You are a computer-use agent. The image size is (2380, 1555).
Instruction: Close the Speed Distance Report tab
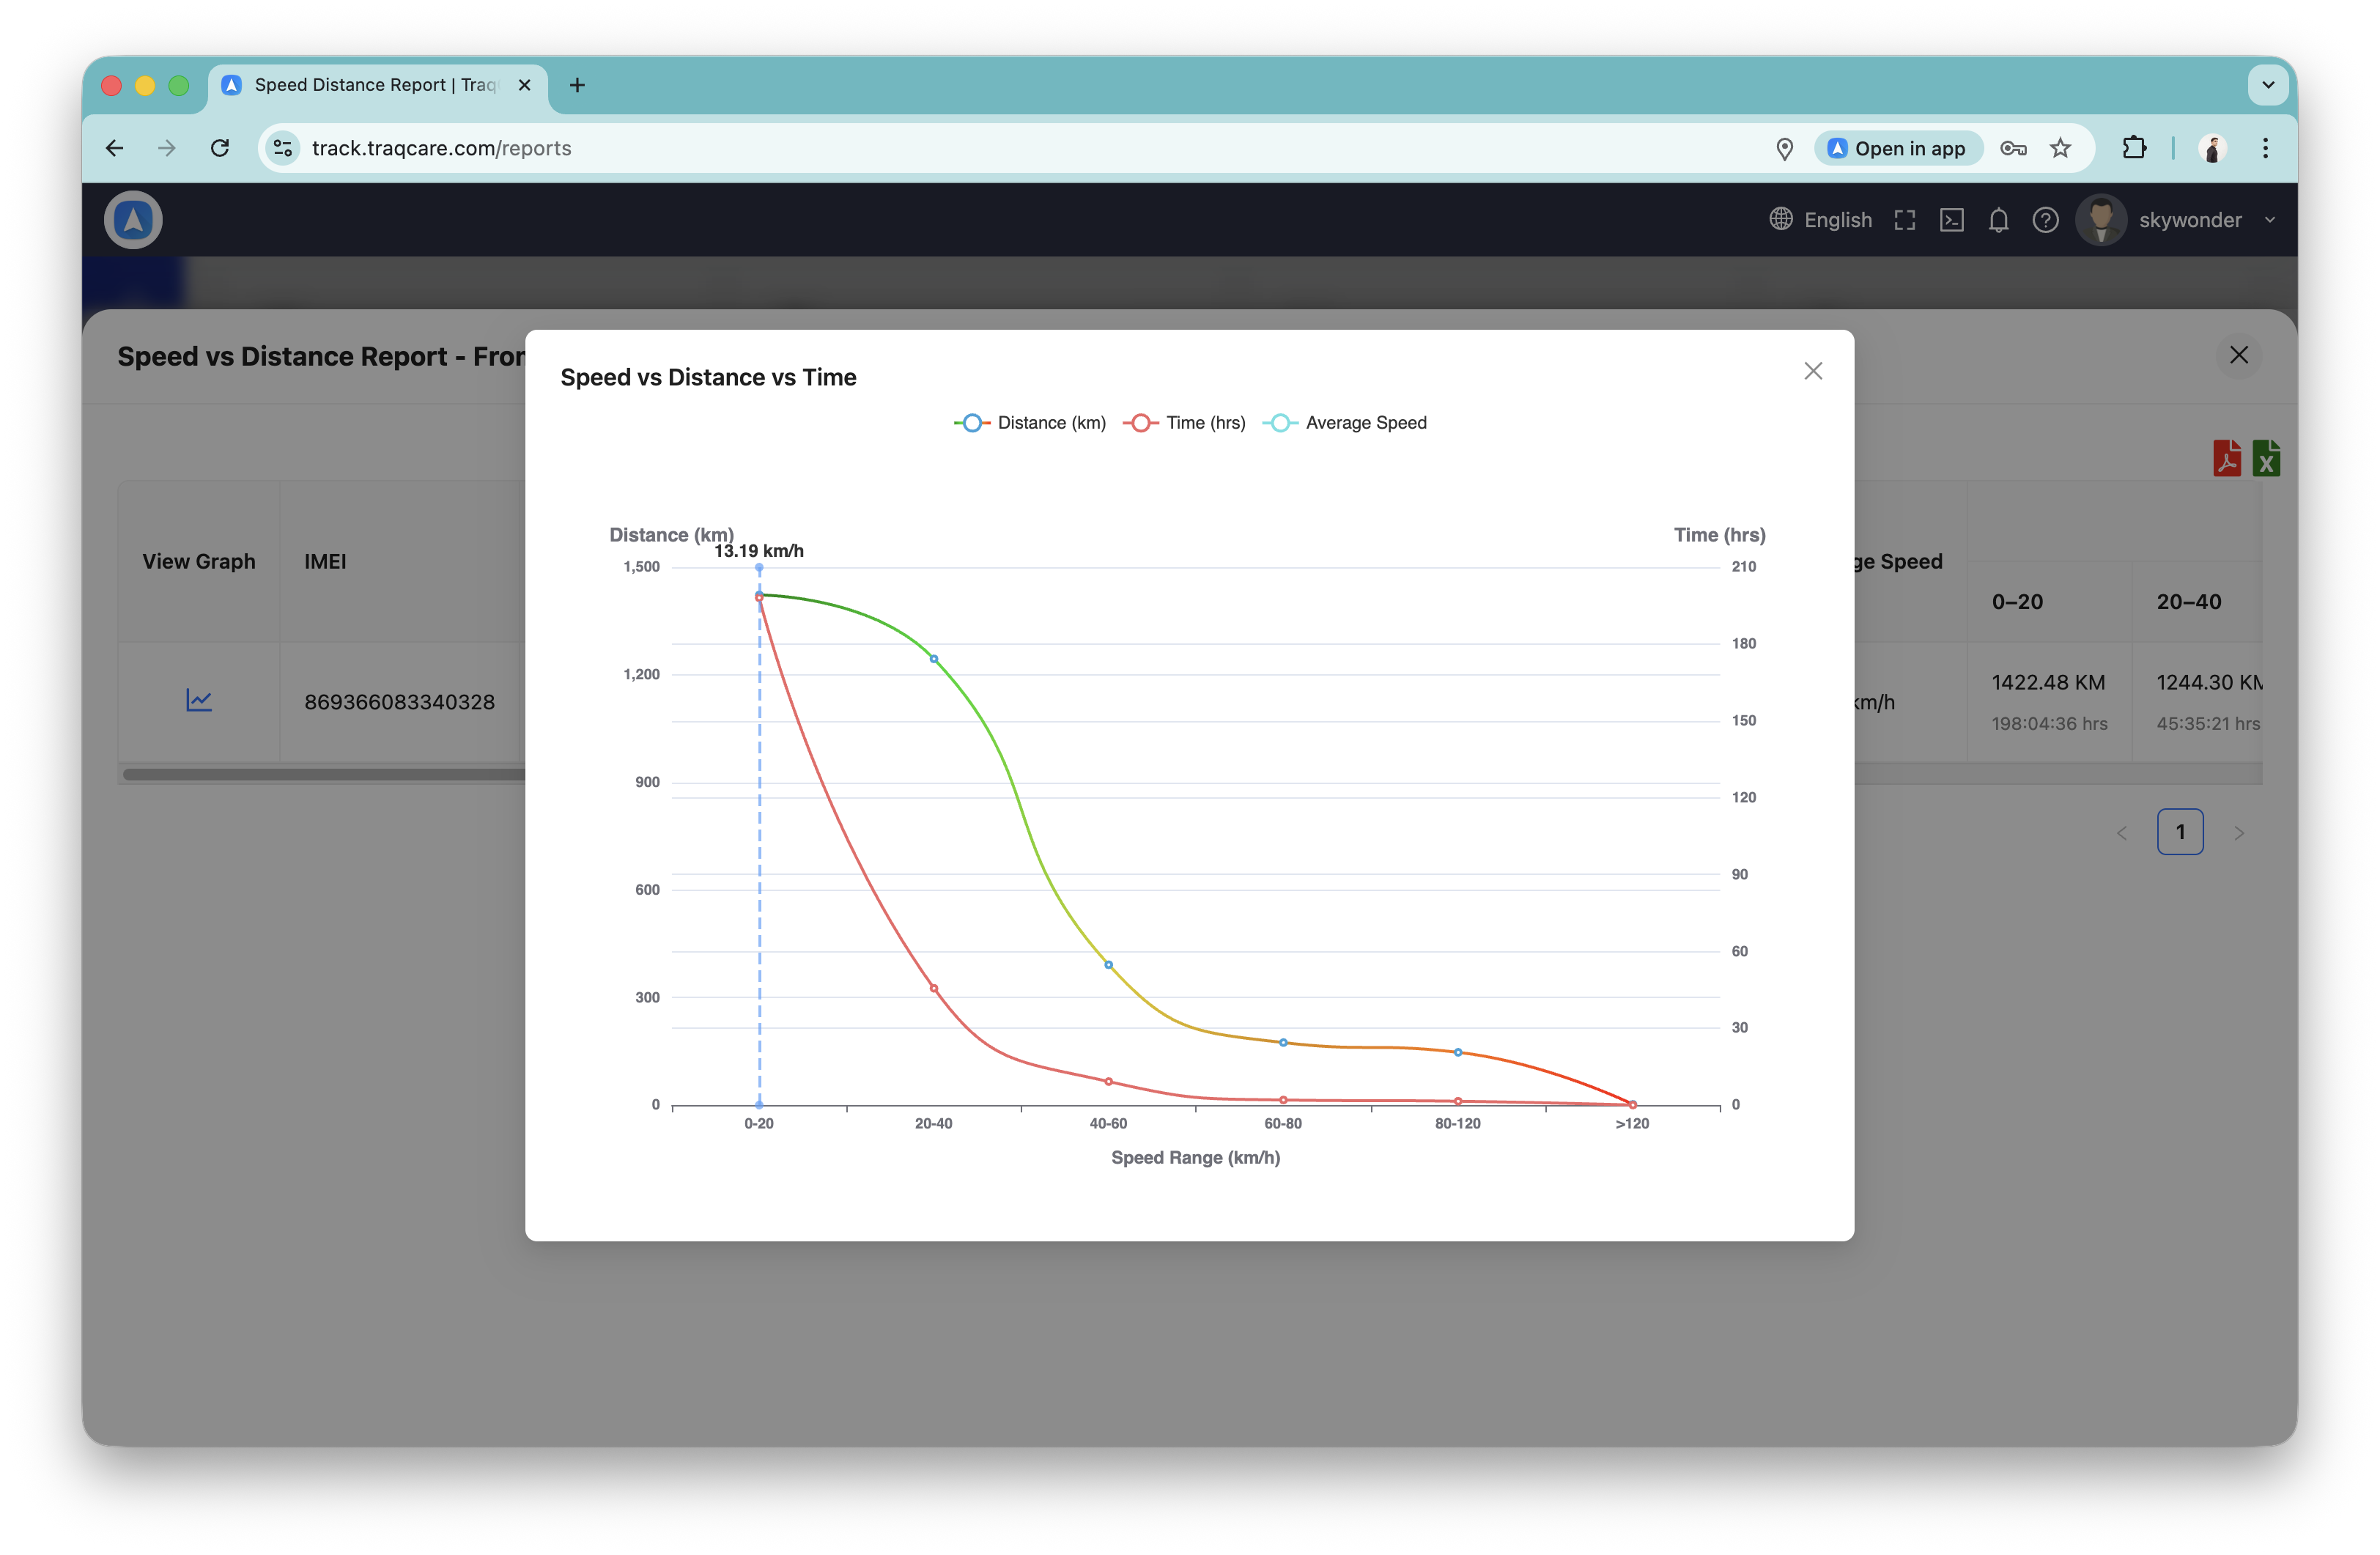point(523,85)
